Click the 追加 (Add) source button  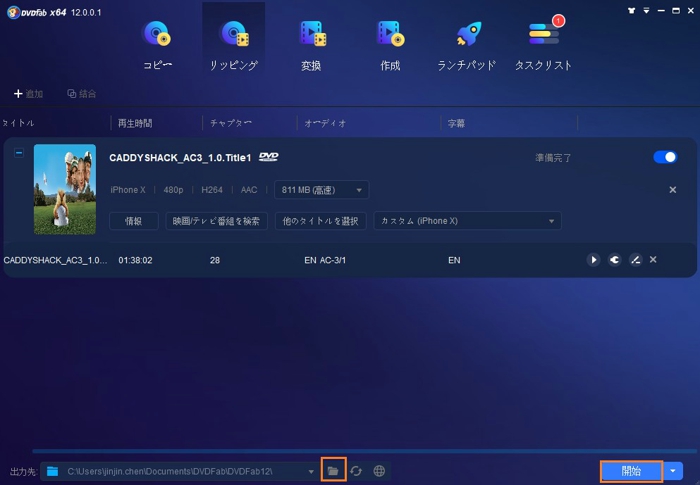28,94
